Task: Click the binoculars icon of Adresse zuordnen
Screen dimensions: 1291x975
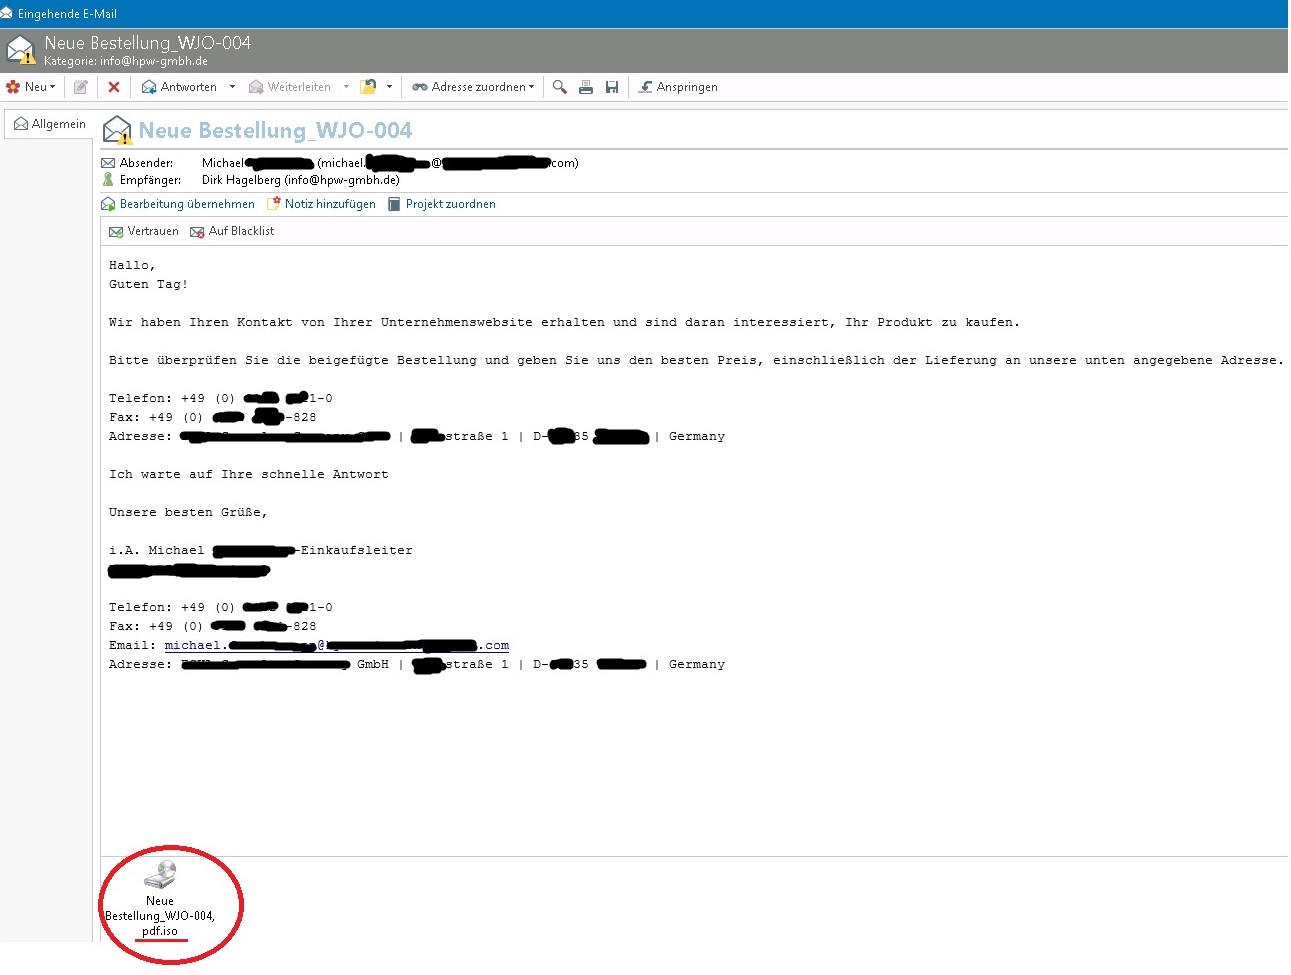Action: (x=420, y=87)
